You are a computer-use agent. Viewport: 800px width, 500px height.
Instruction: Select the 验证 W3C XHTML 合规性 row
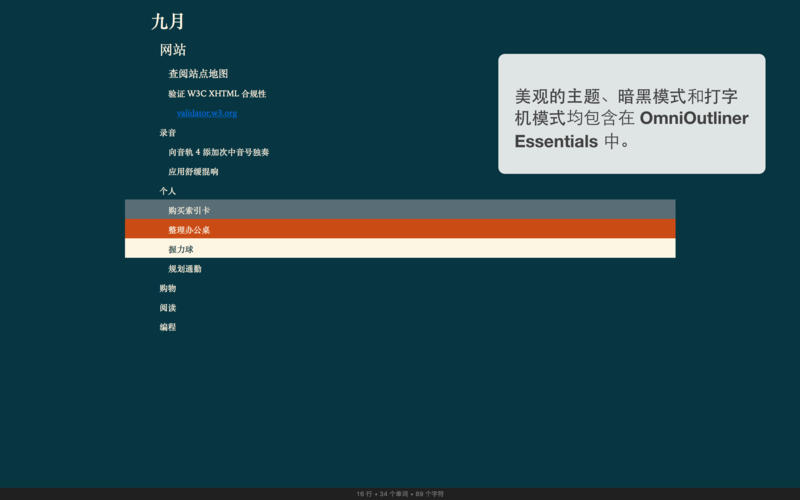(x=217, y=94)
